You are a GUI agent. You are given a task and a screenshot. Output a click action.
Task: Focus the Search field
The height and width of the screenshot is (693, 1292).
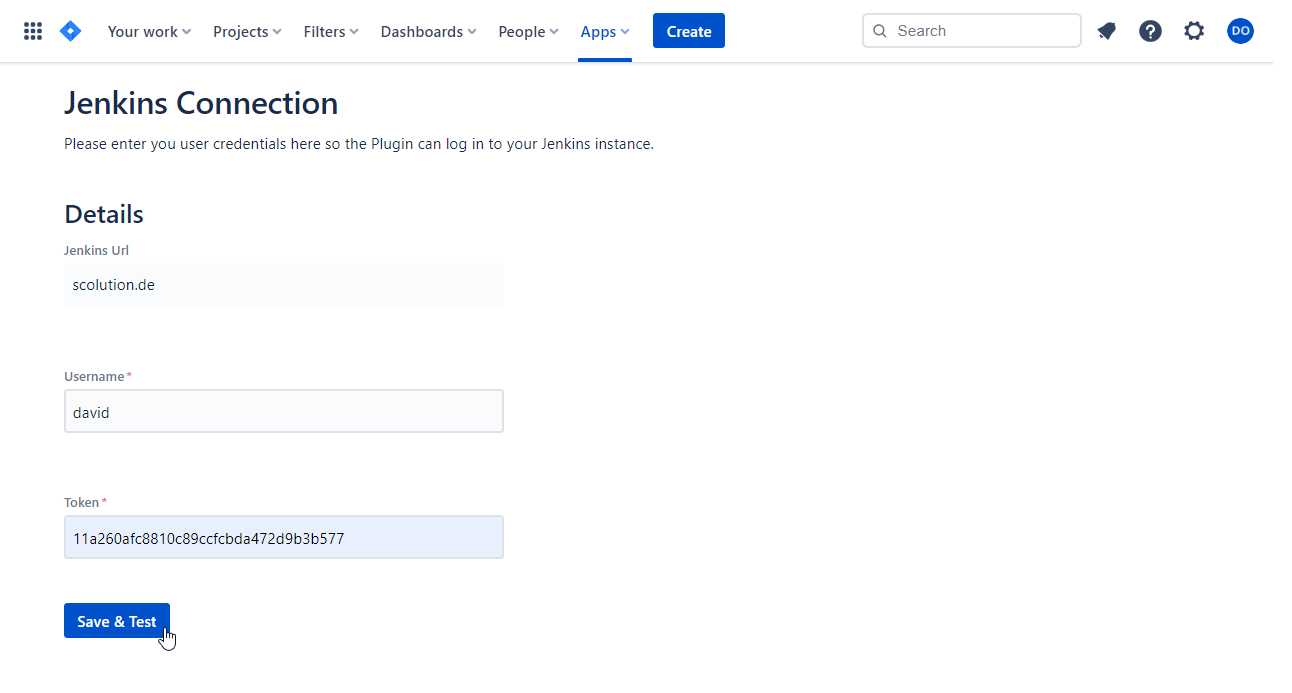[972, 31]
